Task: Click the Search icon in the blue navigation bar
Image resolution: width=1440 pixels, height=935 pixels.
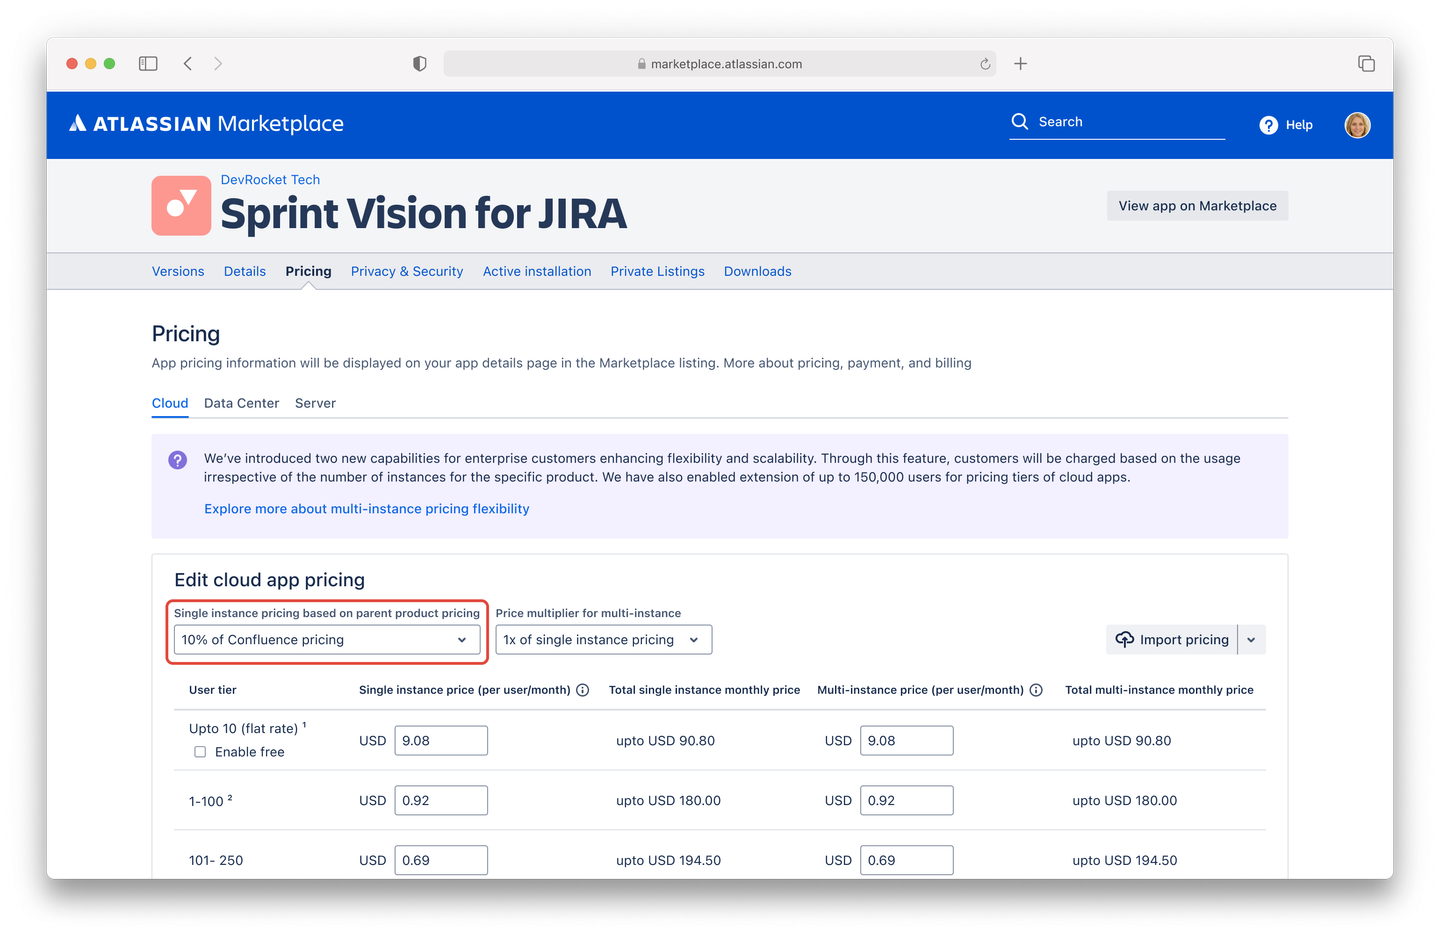Action: click(1019, 121)
